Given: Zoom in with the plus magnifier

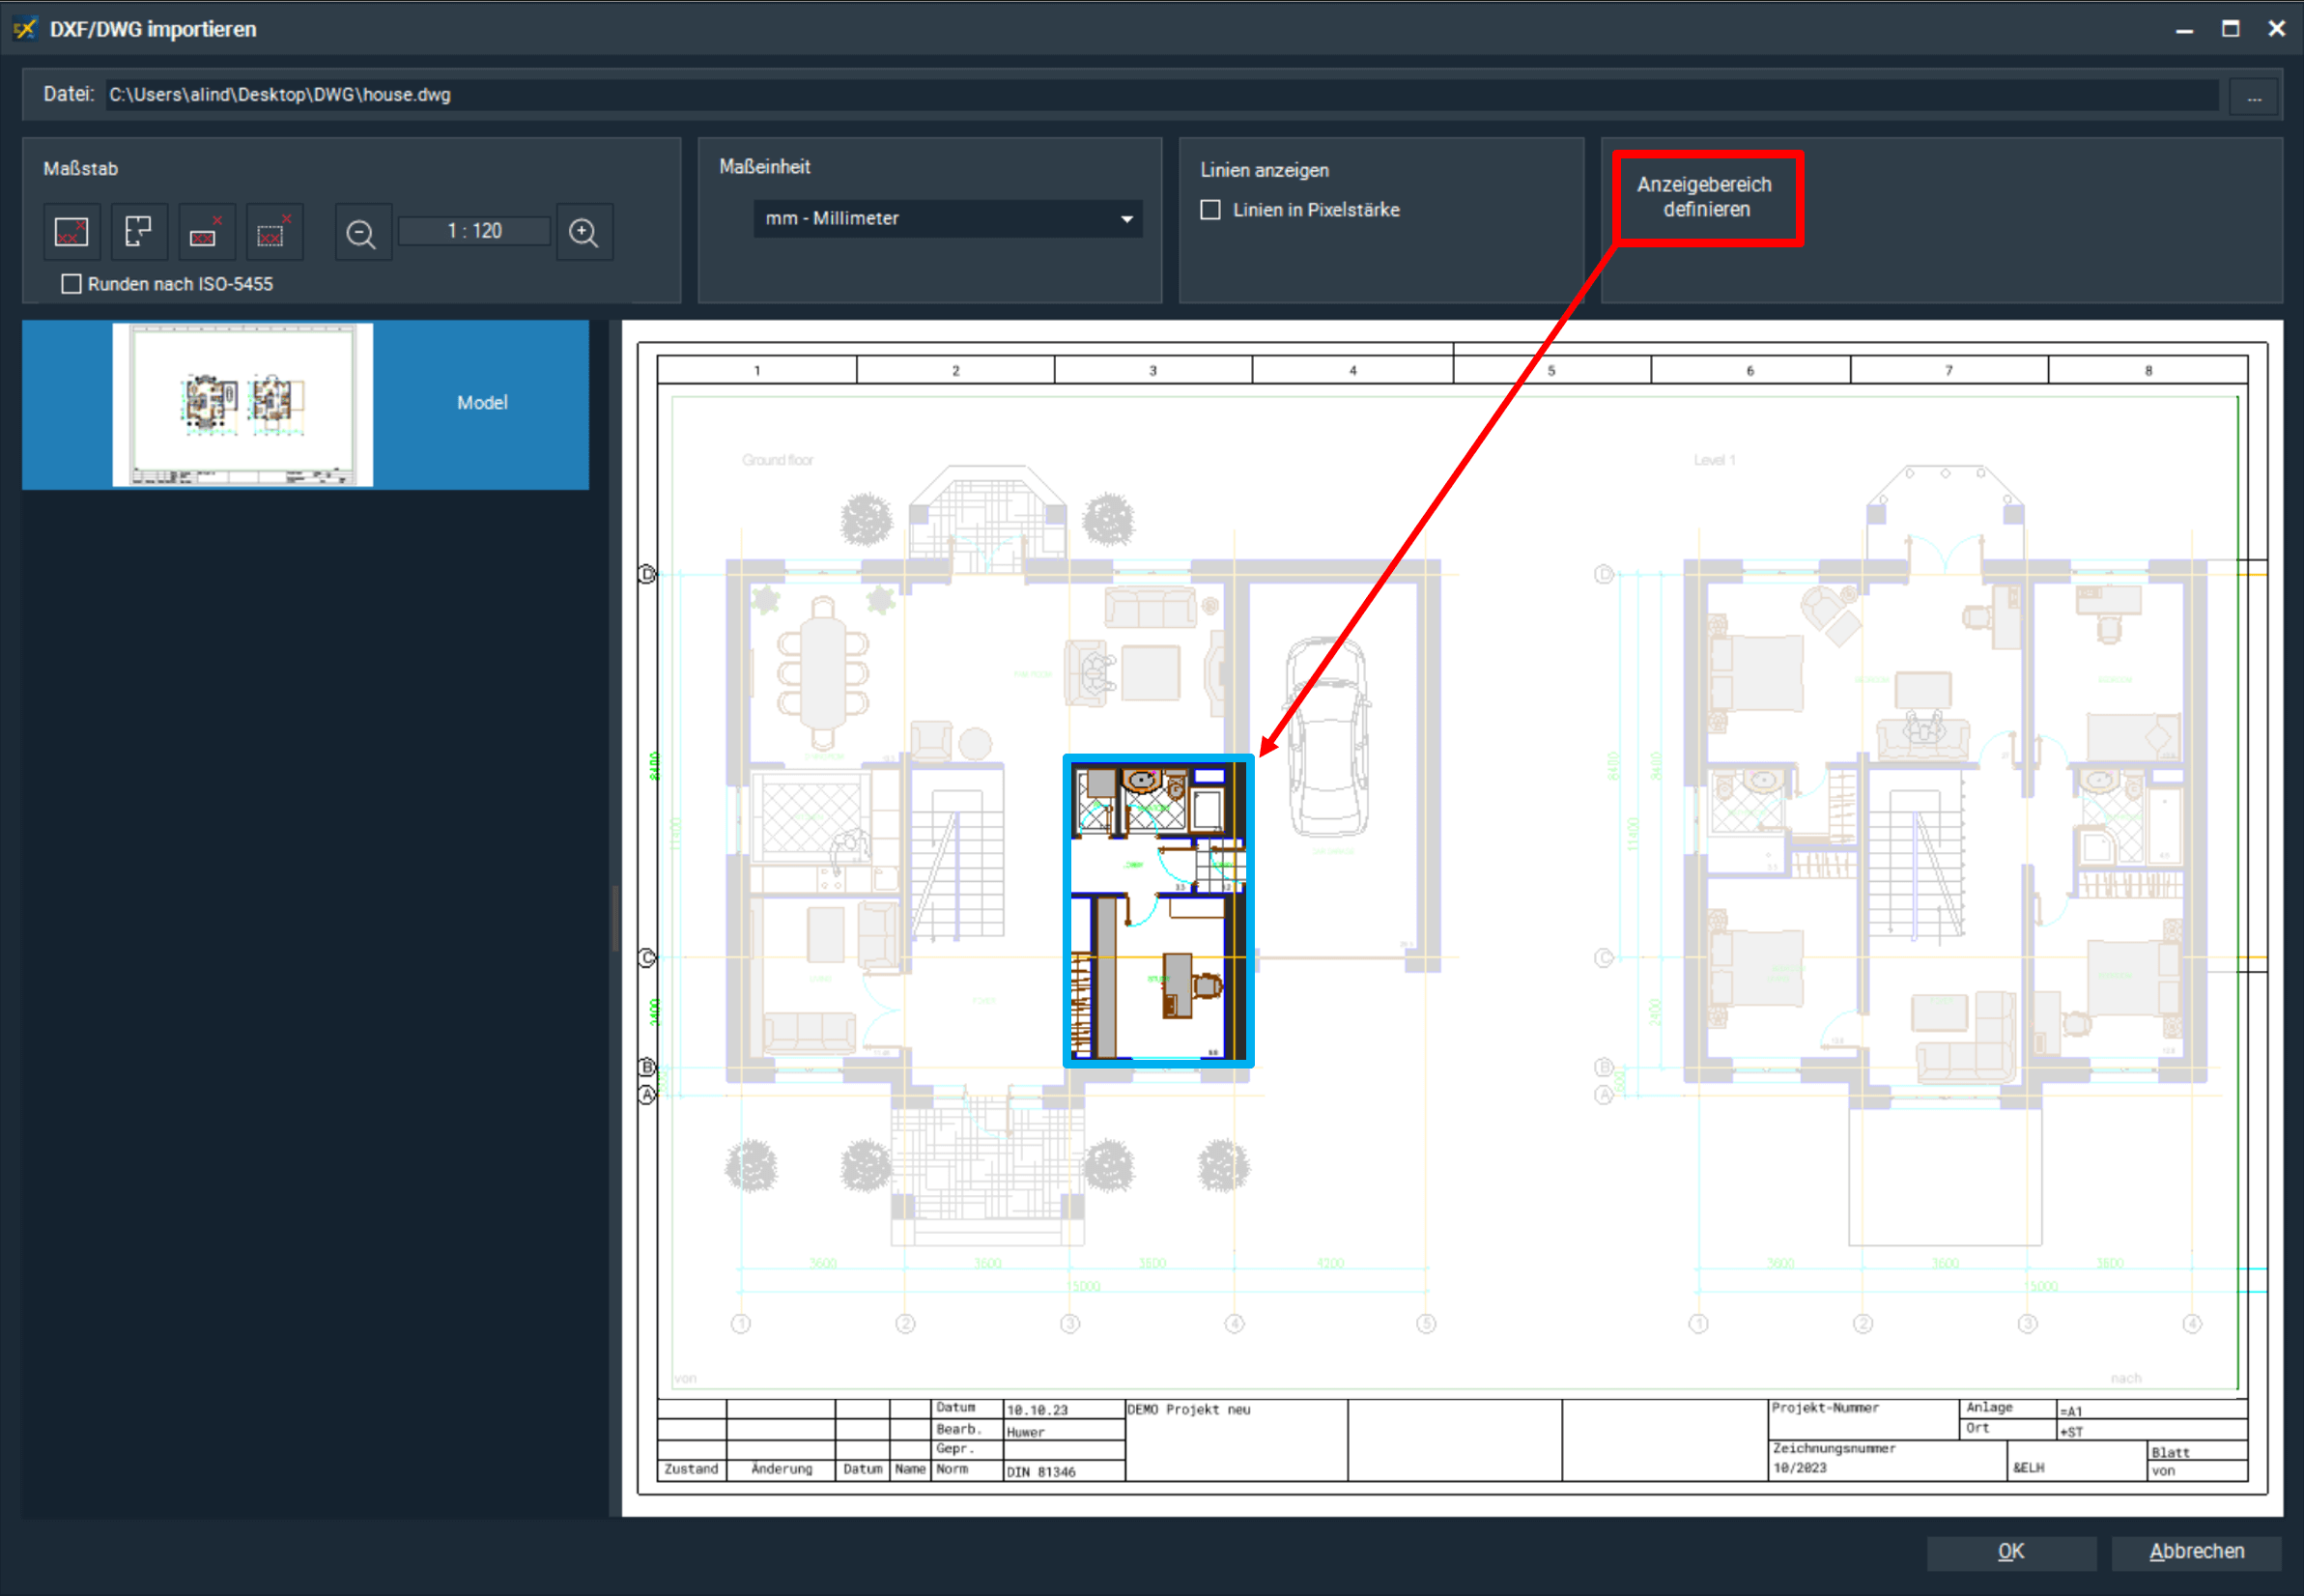Looking at the screenshot, I should pyautogui.click(x=584, y=233).
